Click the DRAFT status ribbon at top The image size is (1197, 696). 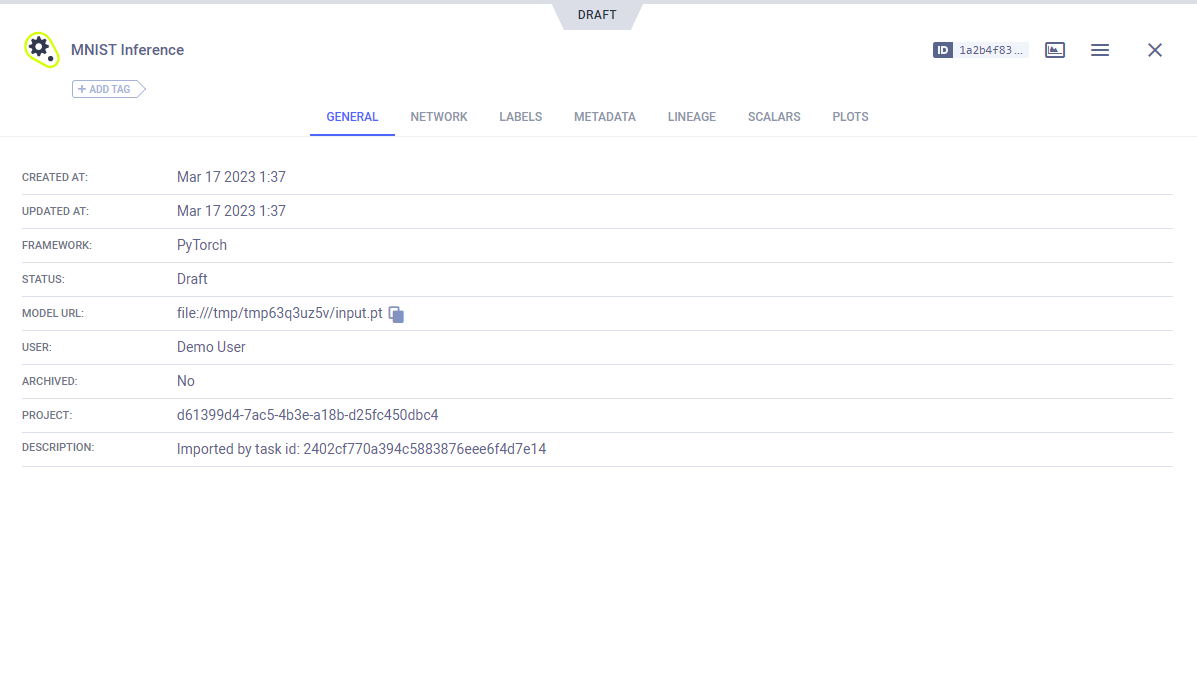(x=596, y=14)
